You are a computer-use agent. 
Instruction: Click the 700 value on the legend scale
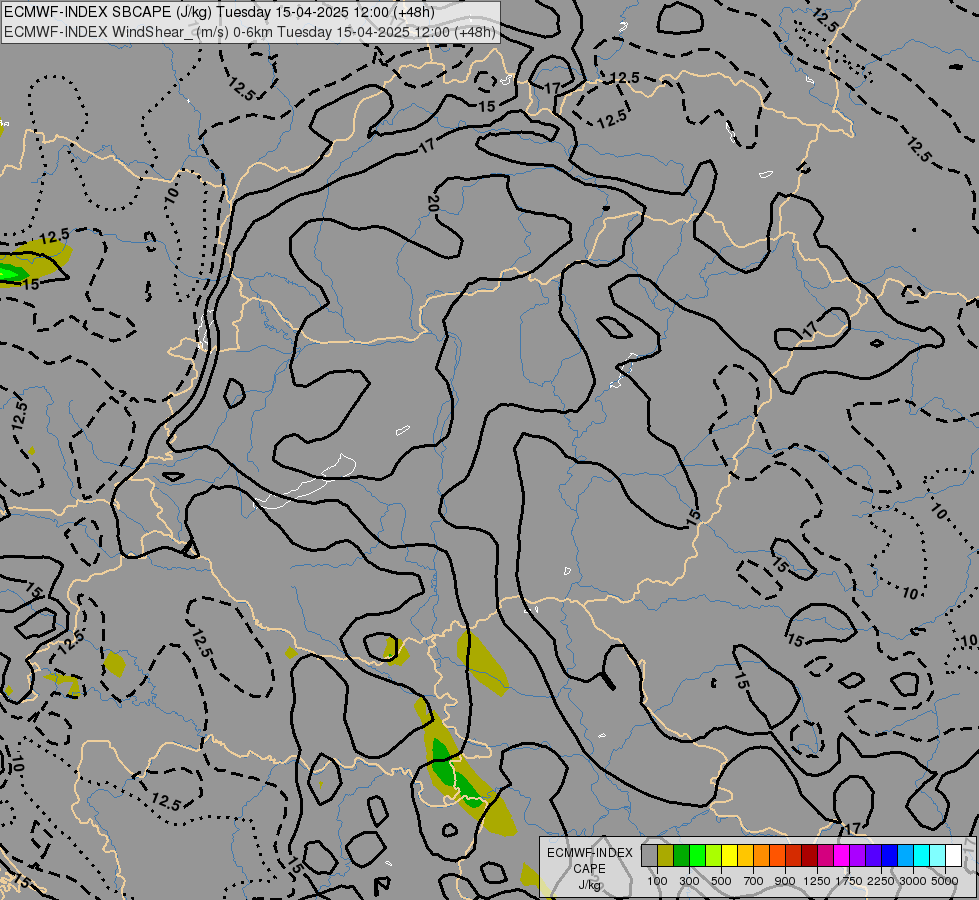click(754, 881)
